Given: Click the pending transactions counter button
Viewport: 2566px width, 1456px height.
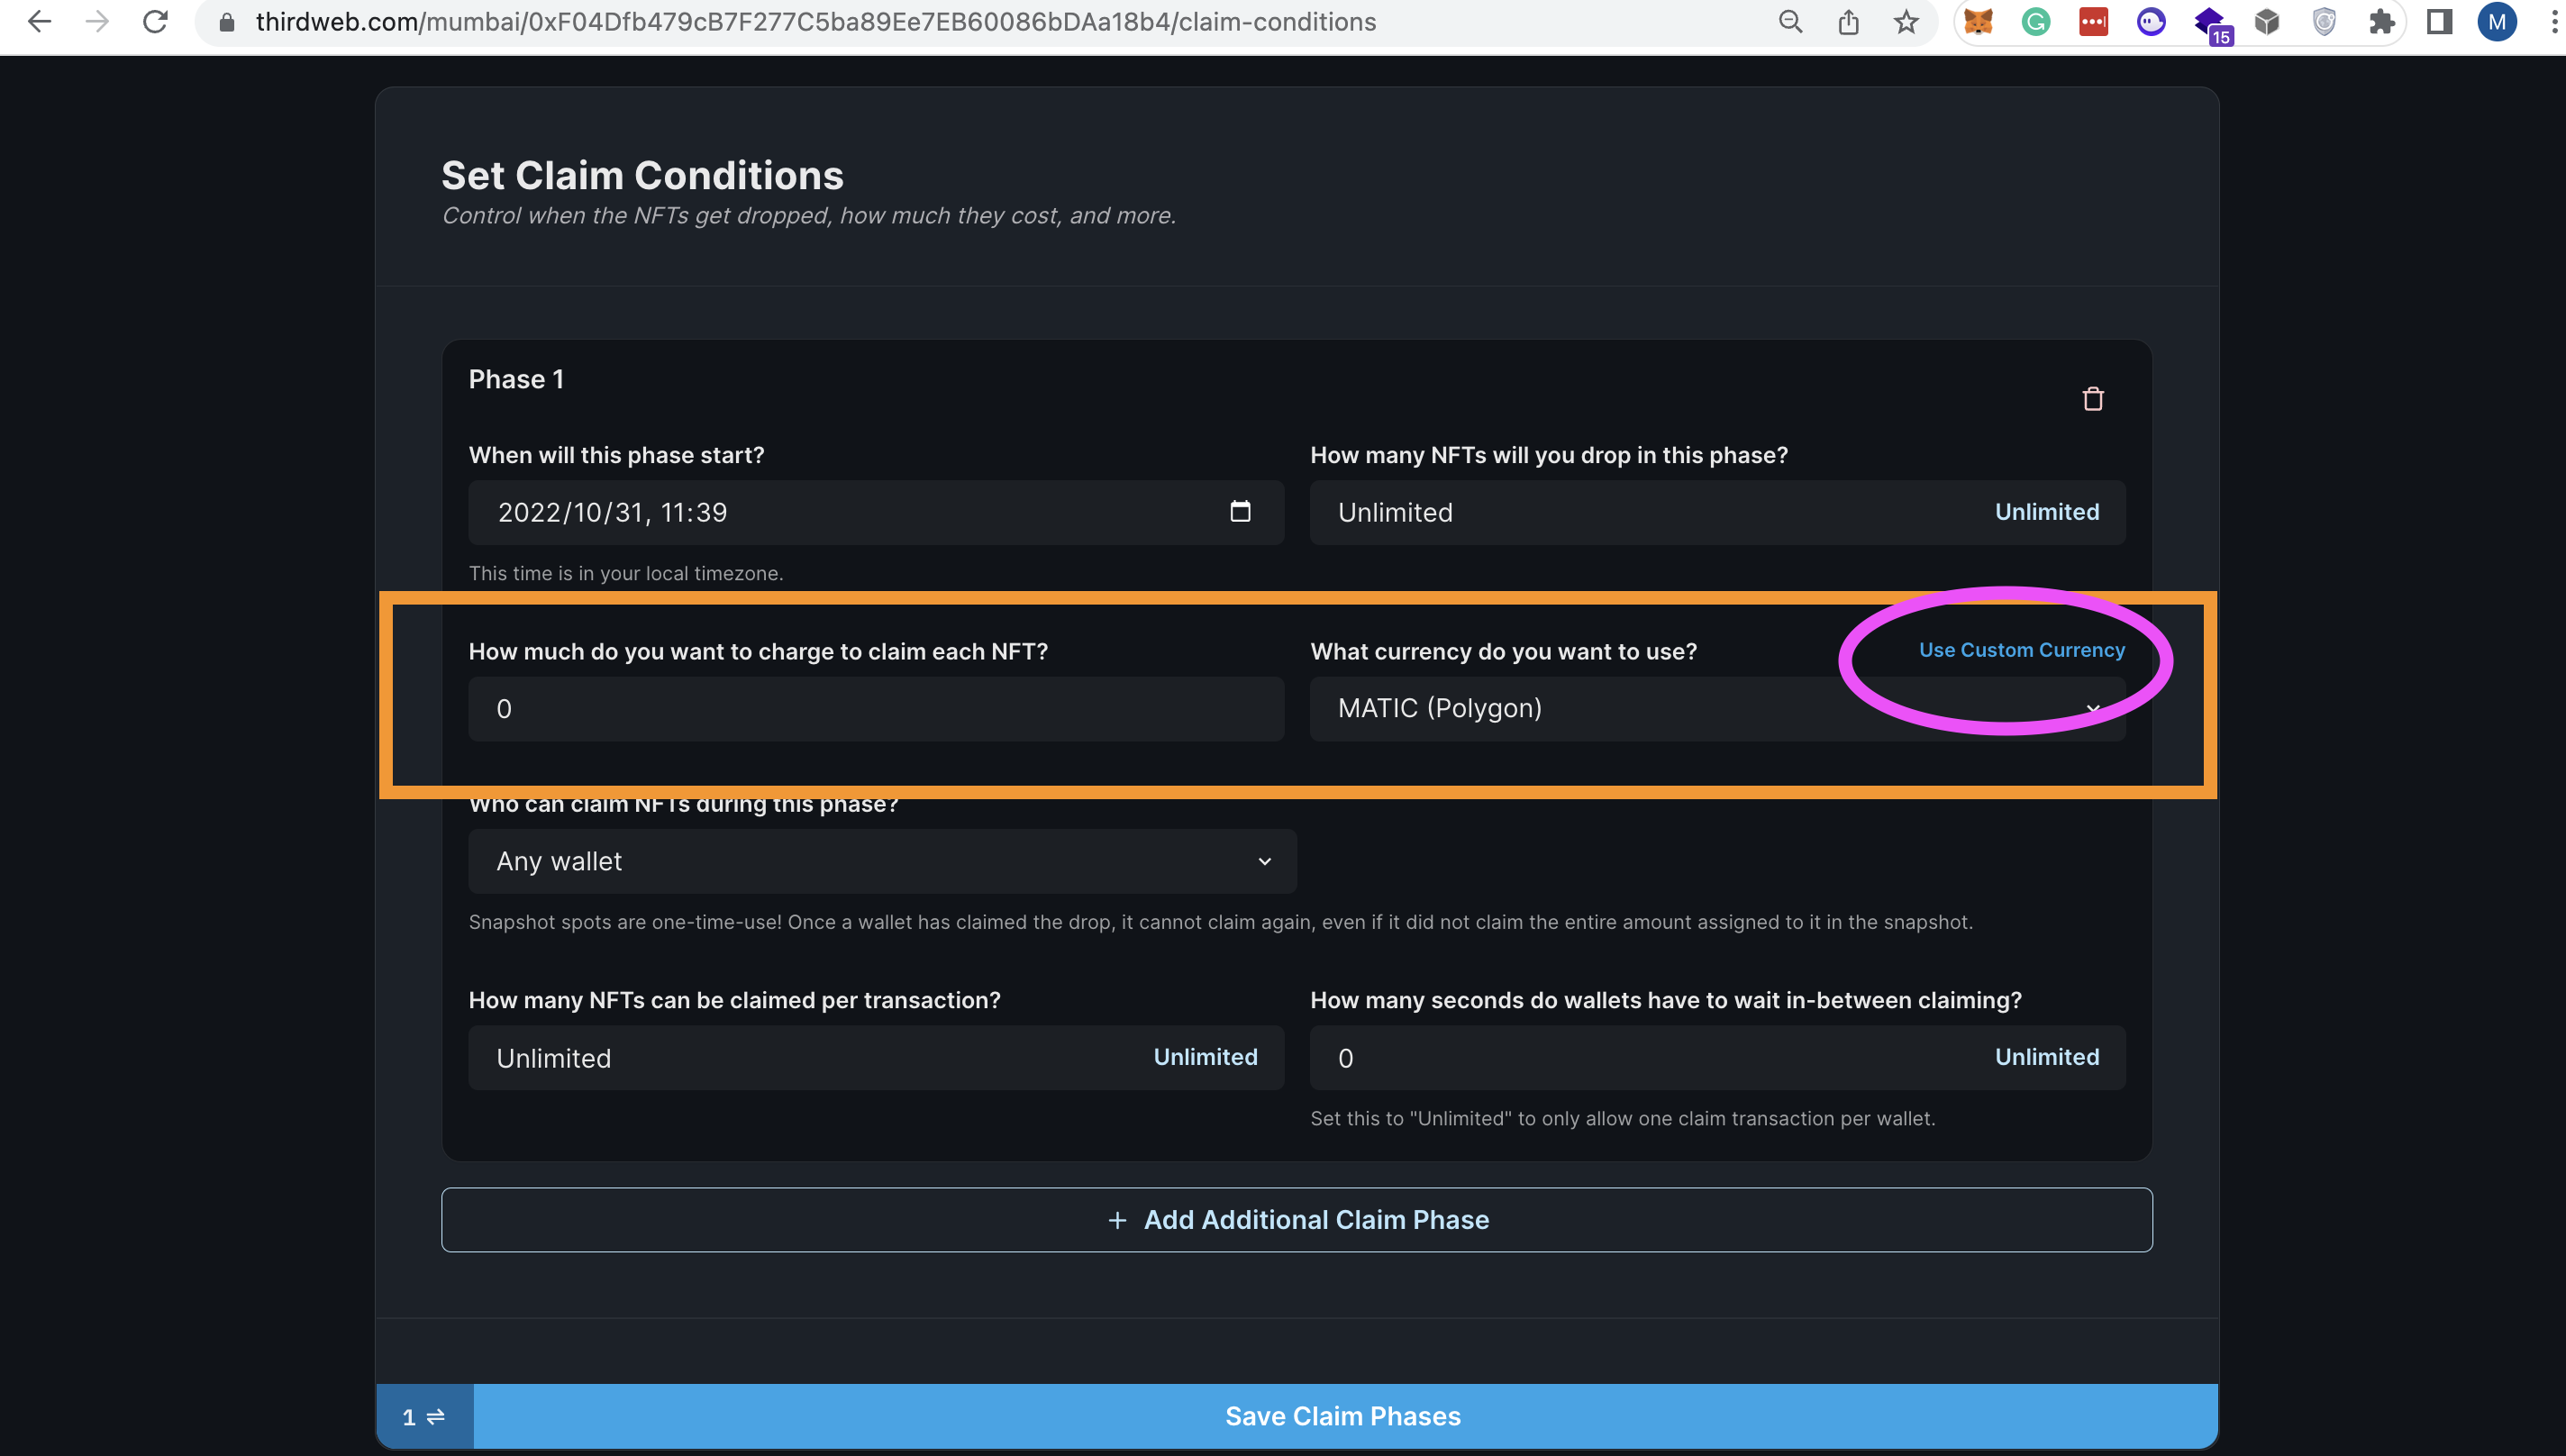Looking at the screenshot, I should point(424,1416).
